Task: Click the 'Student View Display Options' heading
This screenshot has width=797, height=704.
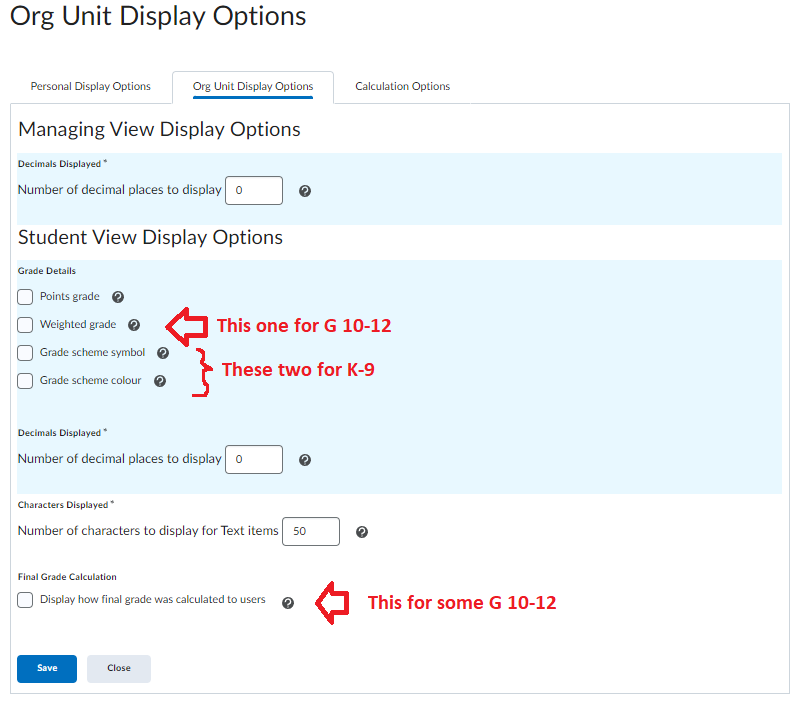Action: (150, 237)
